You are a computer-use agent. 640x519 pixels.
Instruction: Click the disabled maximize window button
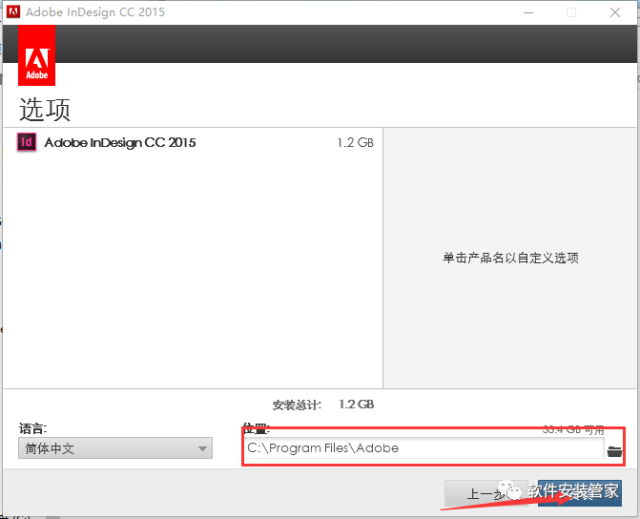click(571, 13)
